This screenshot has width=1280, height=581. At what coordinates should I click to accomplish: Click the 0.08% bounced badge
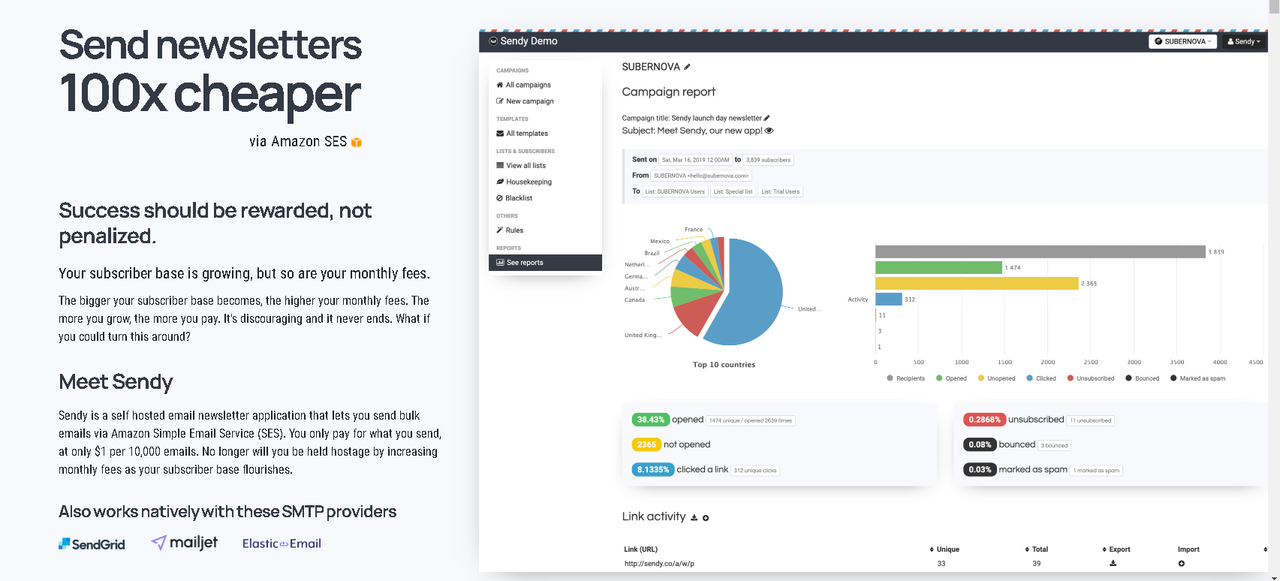pyautogui.click(x=979, y=445)
